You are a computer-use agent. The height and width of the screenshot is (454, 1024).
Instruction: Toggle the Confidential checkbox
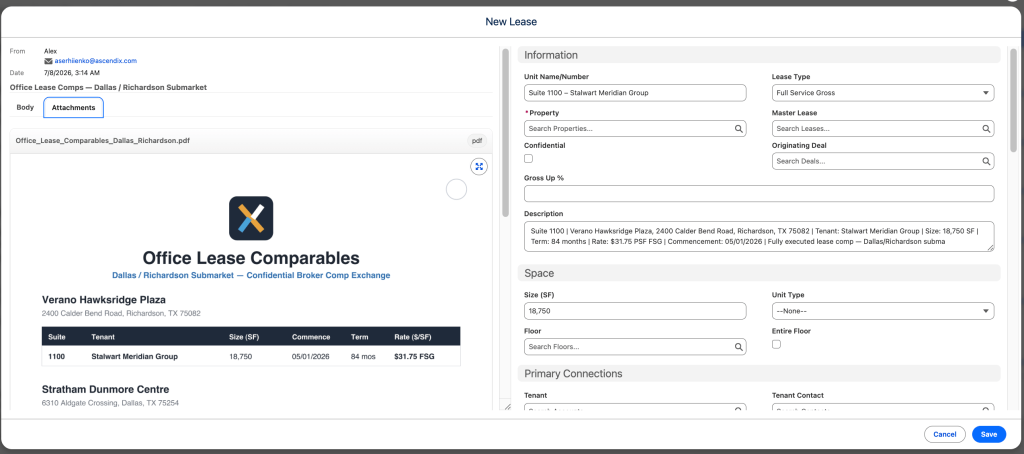528,158
